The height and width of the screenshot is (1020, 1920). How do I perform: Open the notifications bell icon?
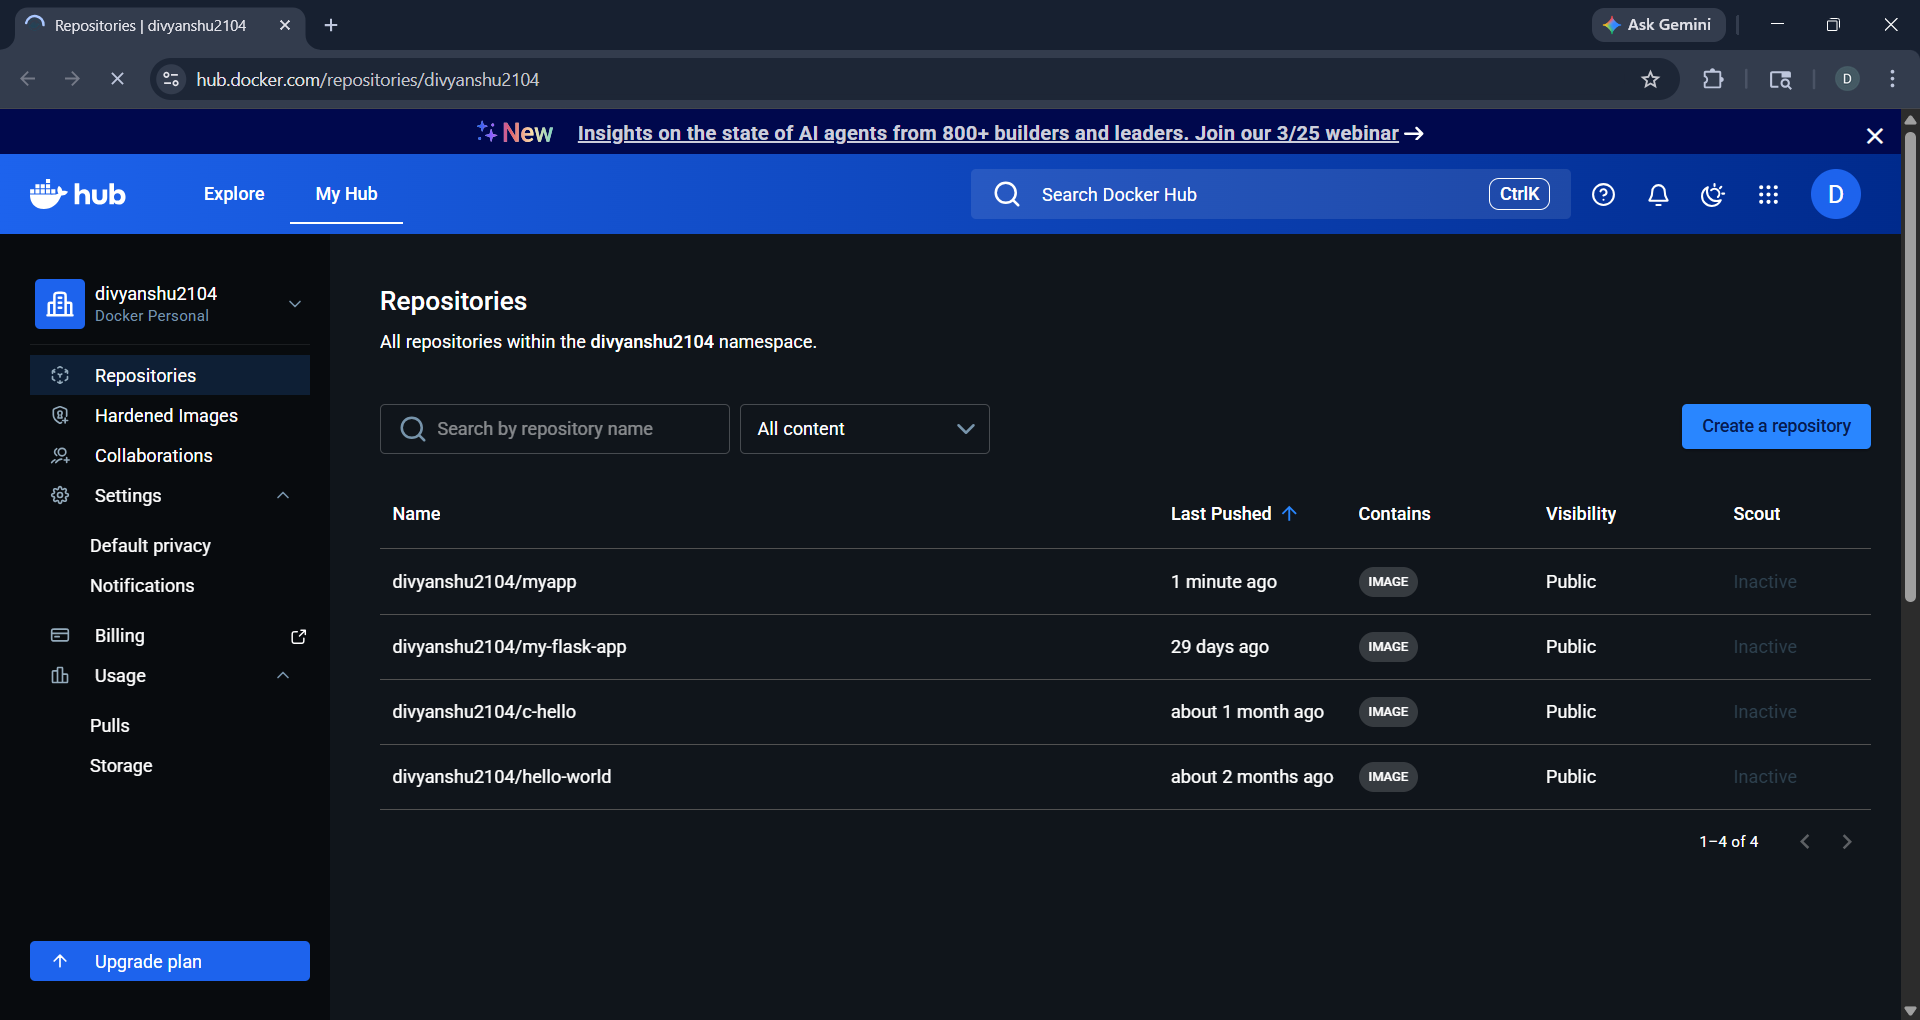pyautogui.click(x=1658, y=194)
